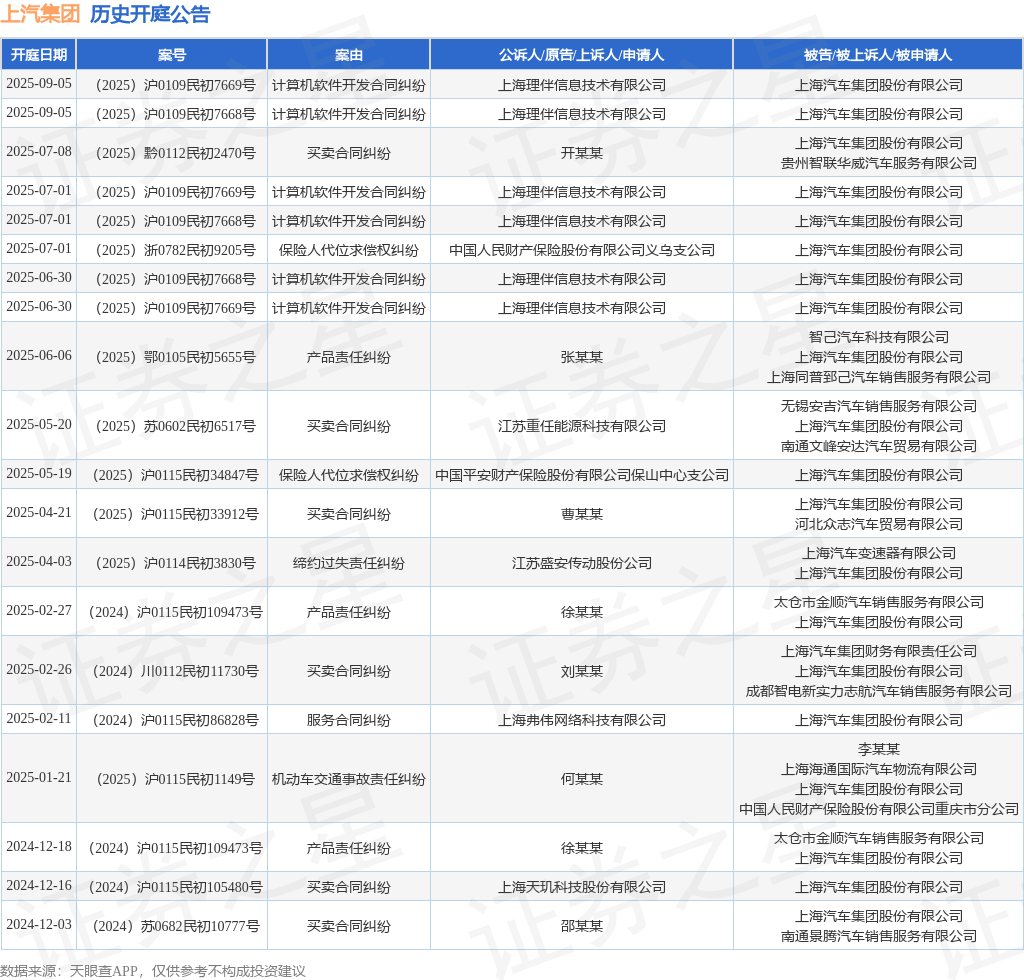Click plaintiff name 邵某某
The image size is (1024, 980).
coord(581,927)
